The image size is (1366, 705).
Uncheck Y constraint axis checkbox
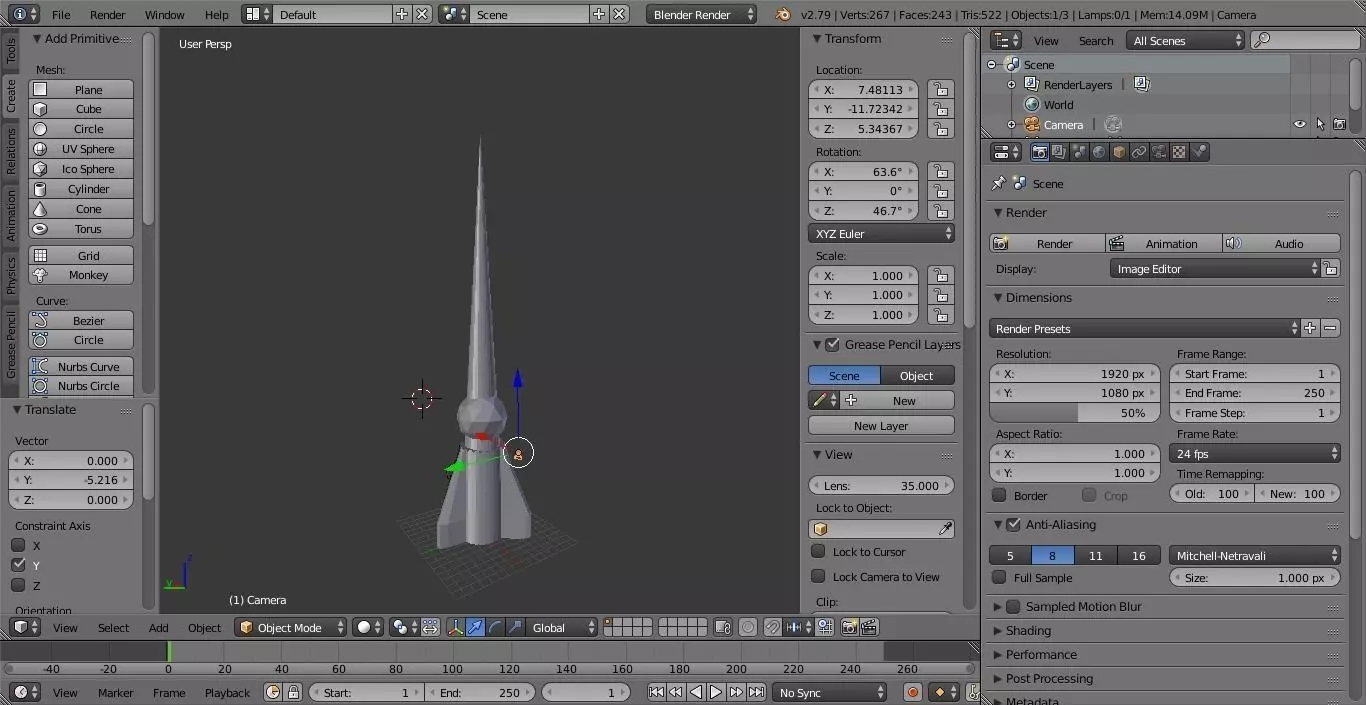pos(18,565)
